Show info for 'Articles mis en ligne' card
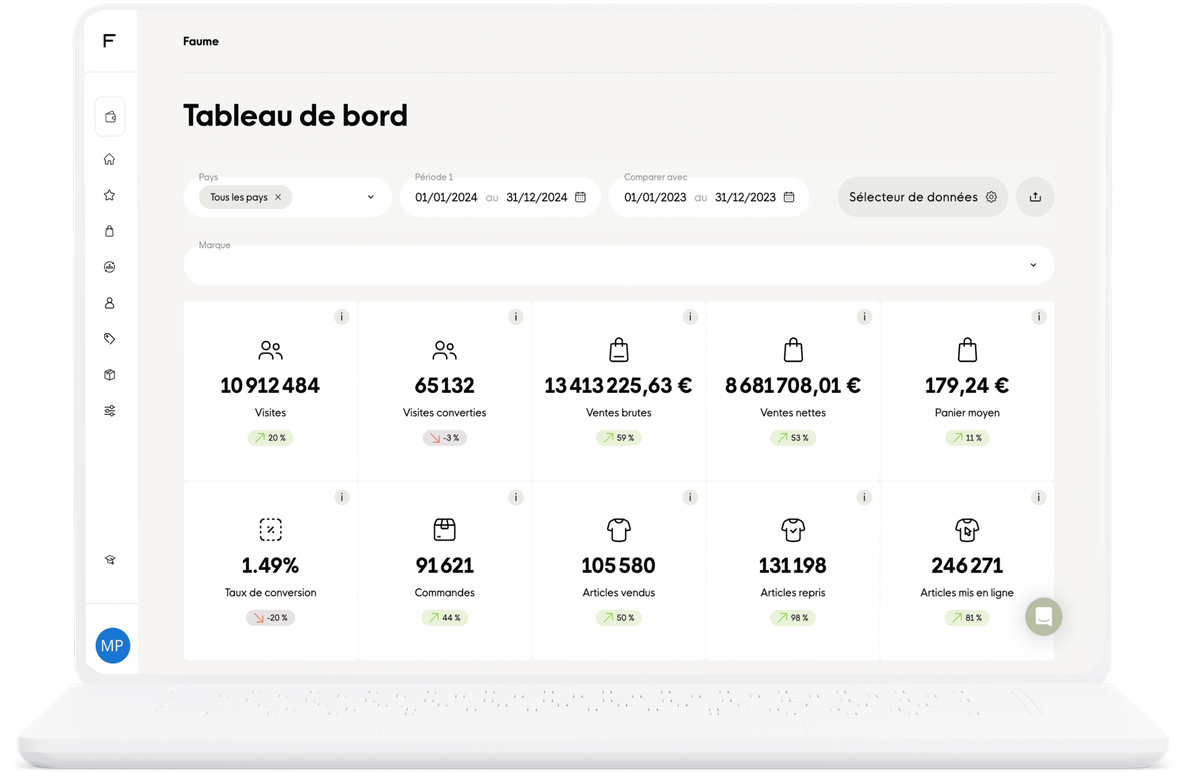1185x772 pixels. coord(1038,497)
